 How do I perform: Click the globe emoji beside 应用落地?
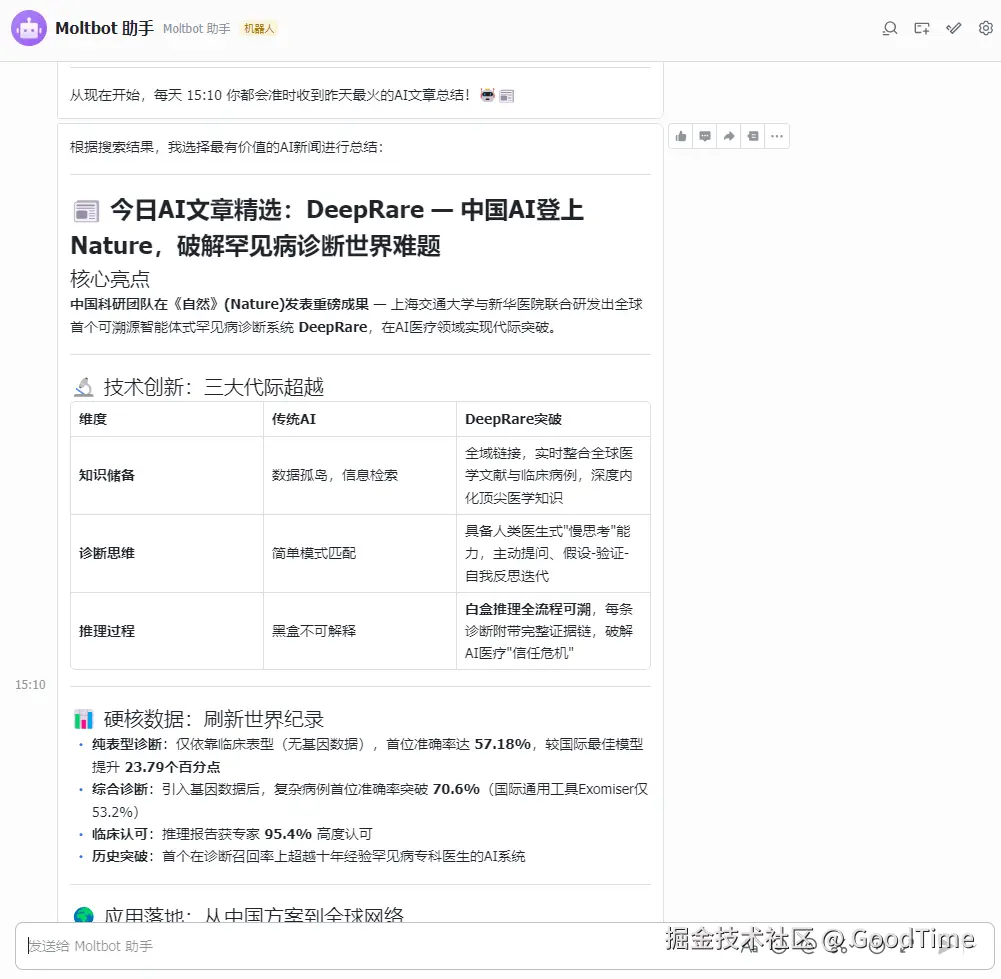click(84, 915)
